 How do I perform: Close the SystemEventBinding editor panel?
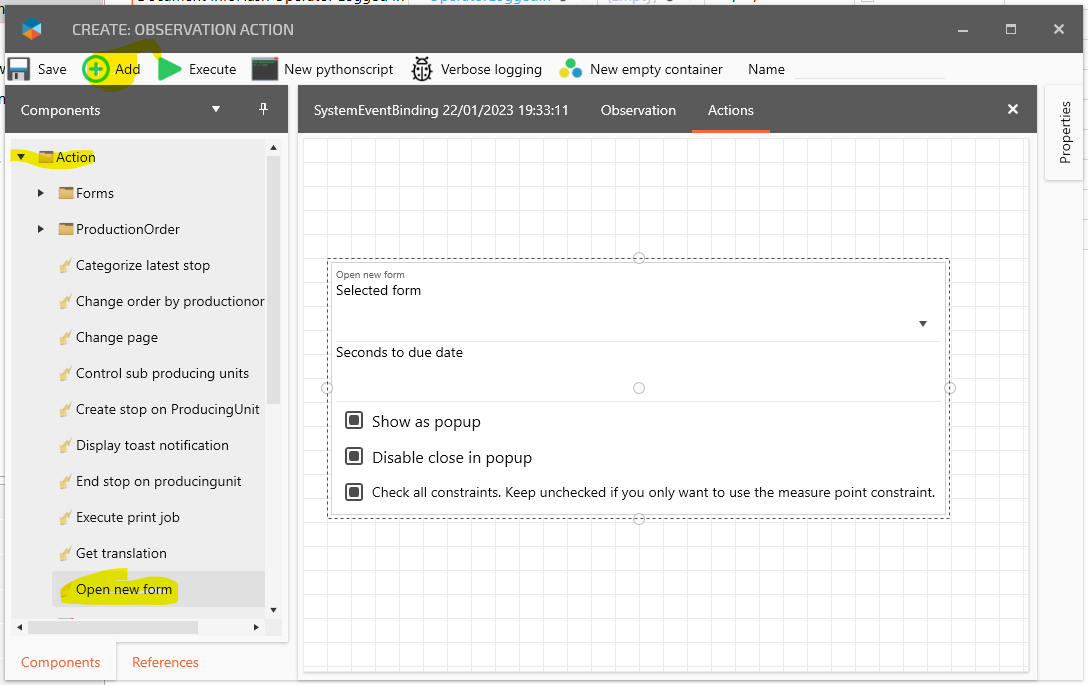[x=1012, y=109]
